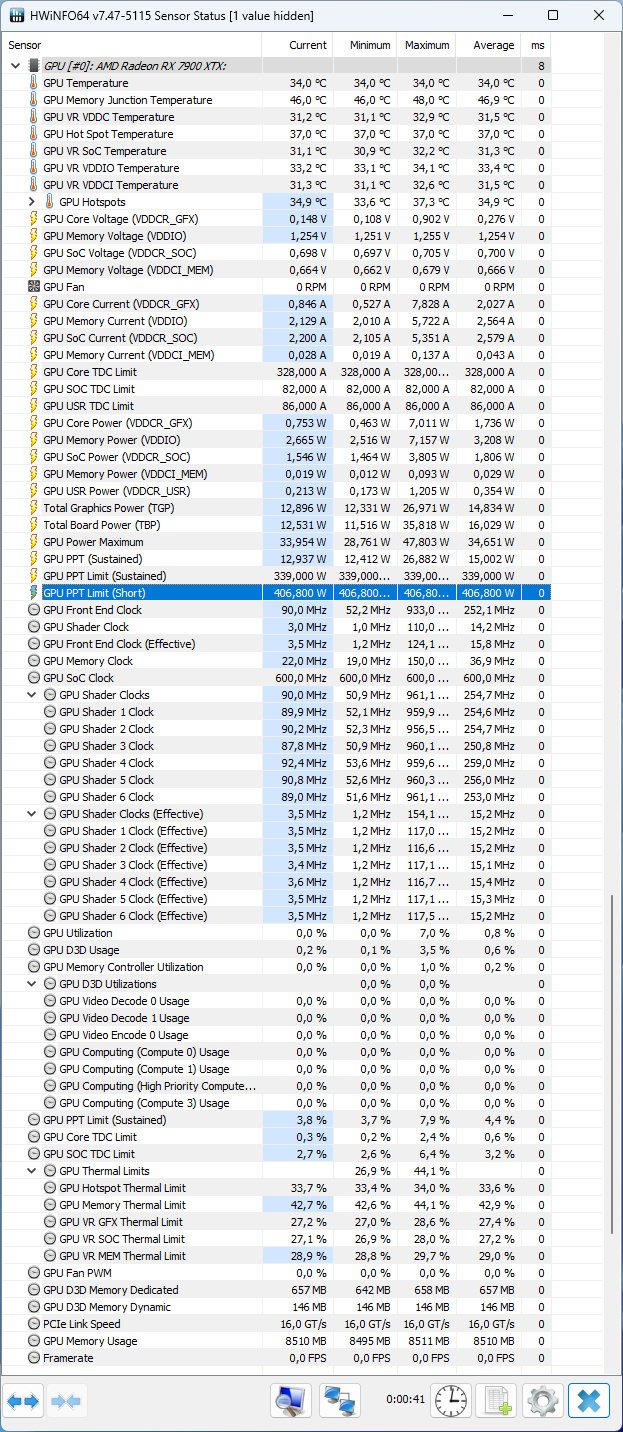This screenshot has height=1432, width=623.
Task: Select the GPU Video Encode 0 Usage row
Action: [x=275, y=1035]
